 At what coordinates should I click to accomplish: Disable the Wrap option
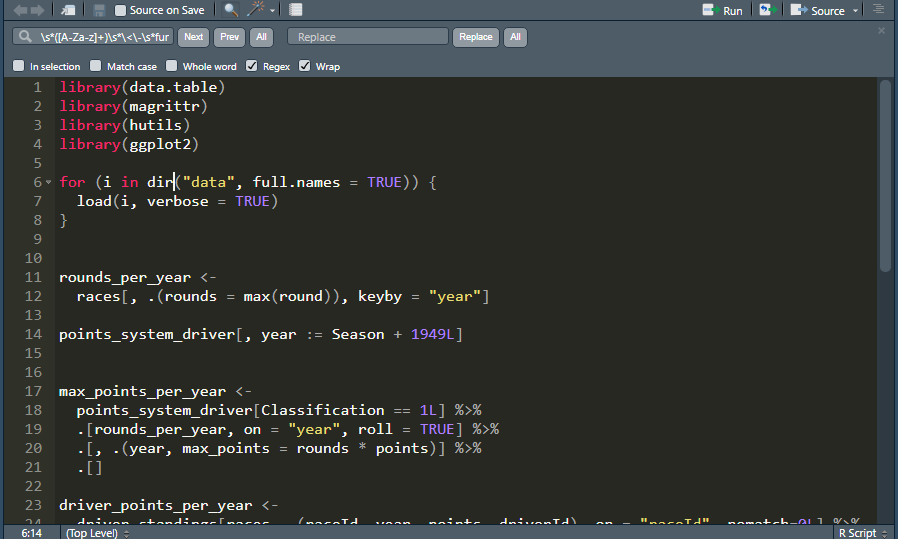(305, 66)
